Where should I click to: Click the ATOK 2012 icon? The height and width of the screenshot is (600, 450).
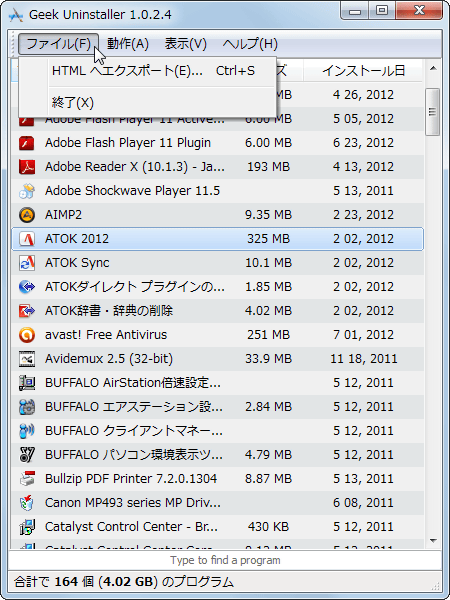pyautogui.click(x=27, y=239)
